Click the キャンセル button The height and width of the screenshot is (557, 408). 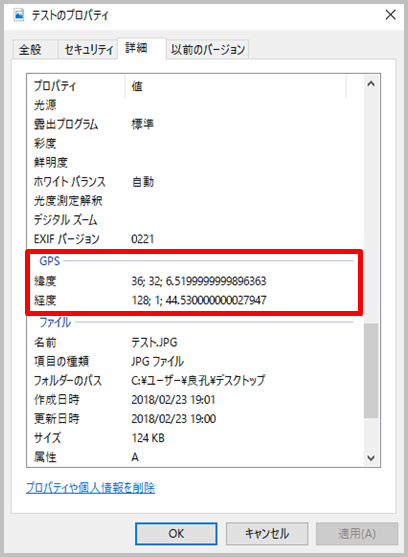coord(267,534)
